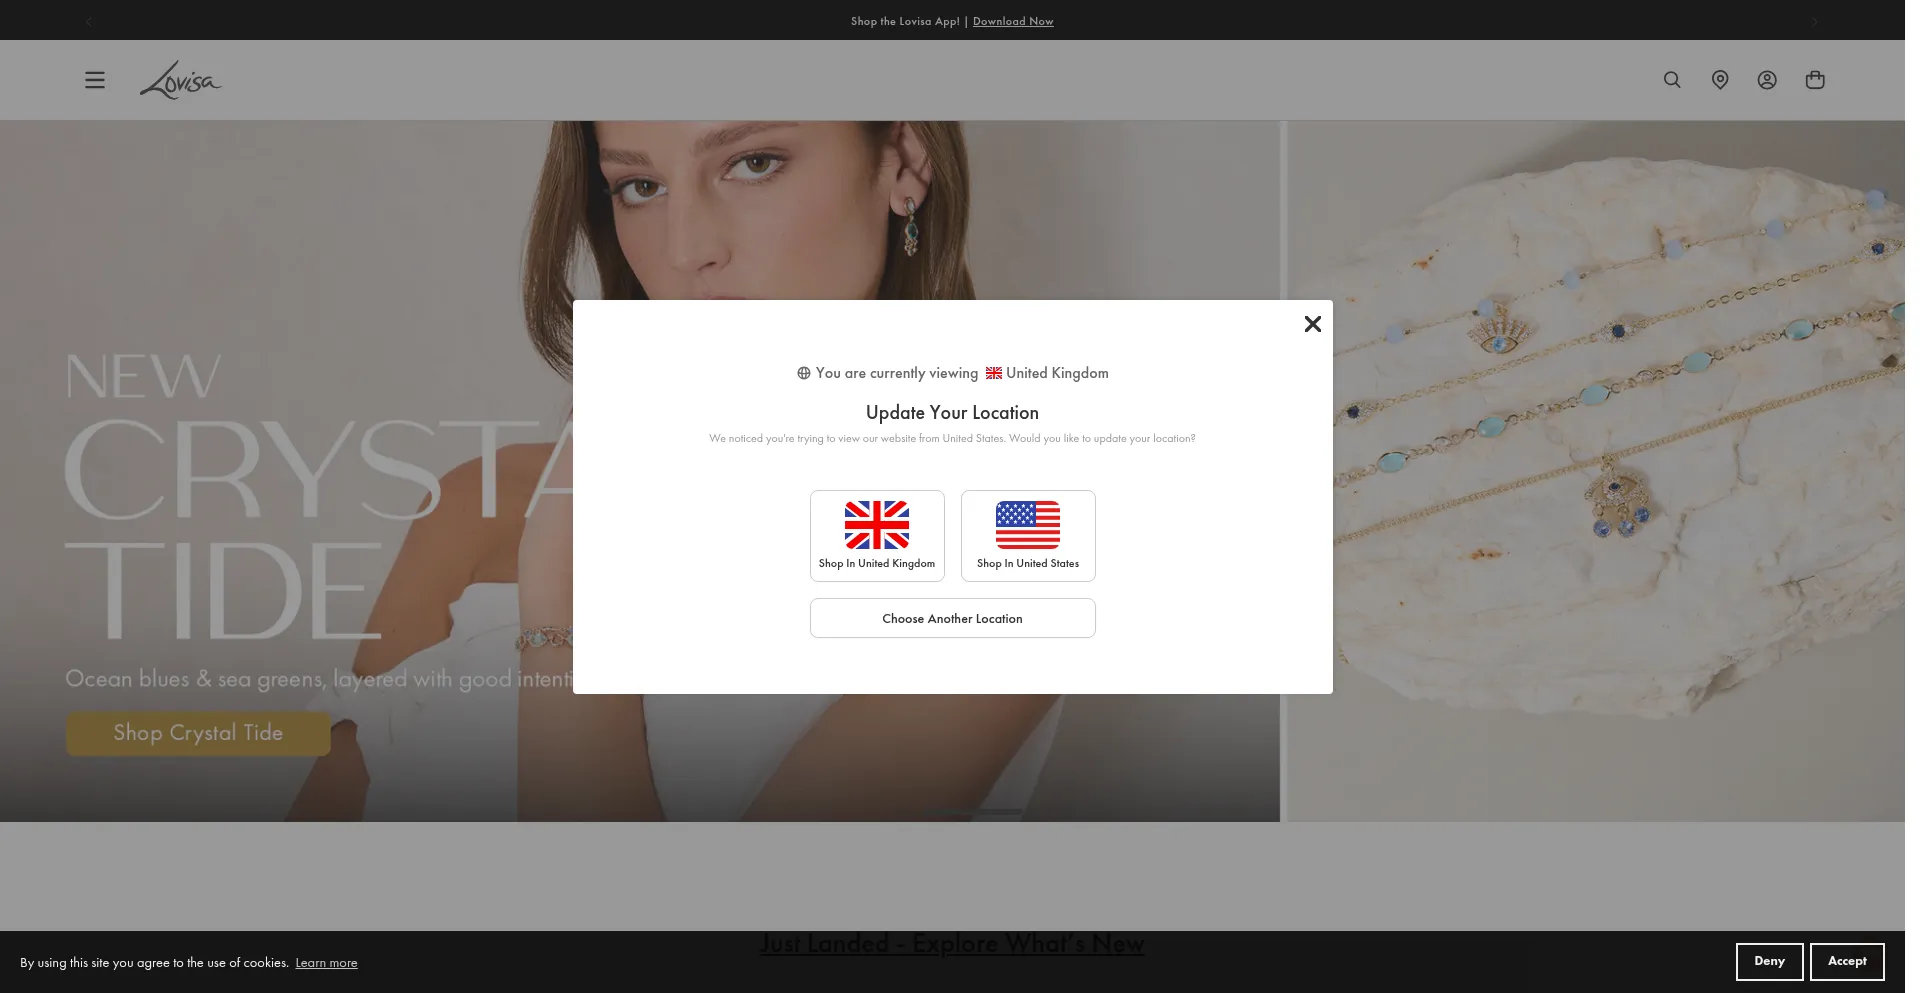Select Shop In United Kingdom option
Viewport: 1920px width, 993px height.
(877, 536)
